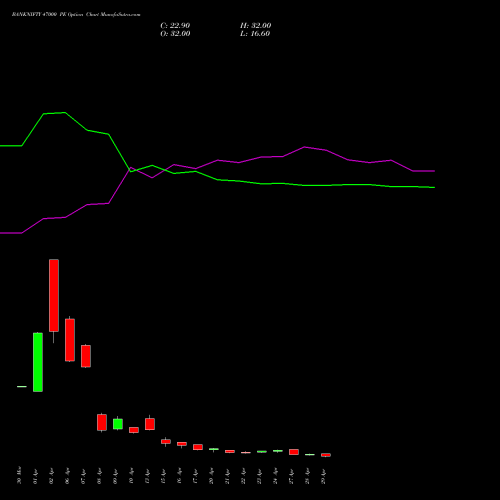Screen dimensions: 500x500
Task: Click the 30 Mar date label
Action: (x=19, y=475)
